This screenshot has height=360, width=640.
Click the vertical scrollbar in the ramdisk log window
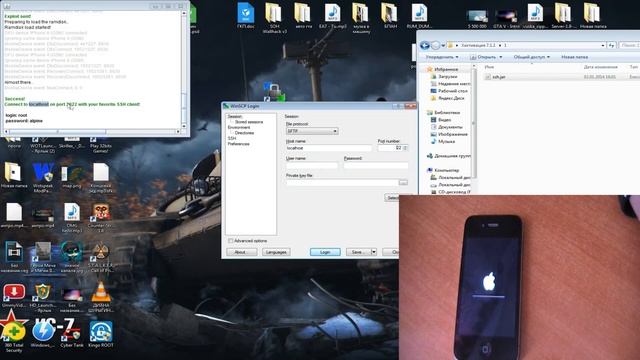(184, 69)
